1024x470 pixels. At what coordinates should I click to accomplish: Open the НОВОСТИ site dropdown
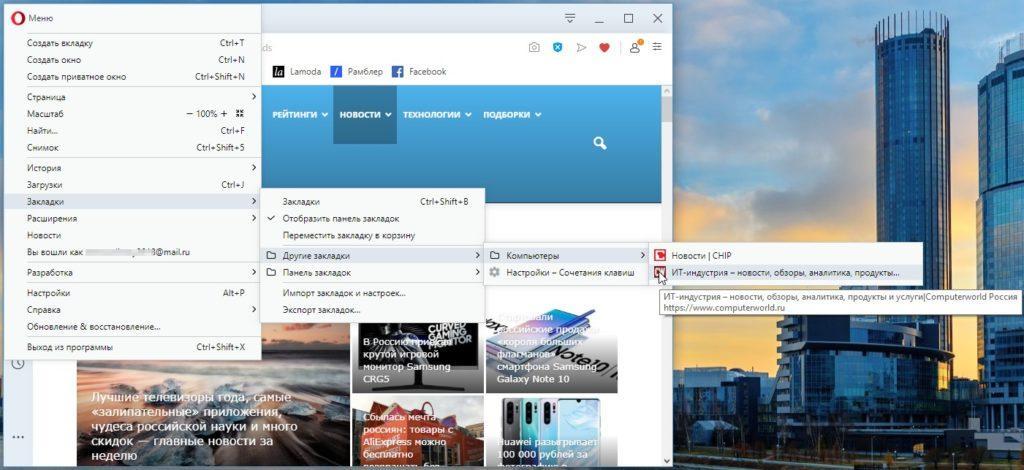[365, 114]
